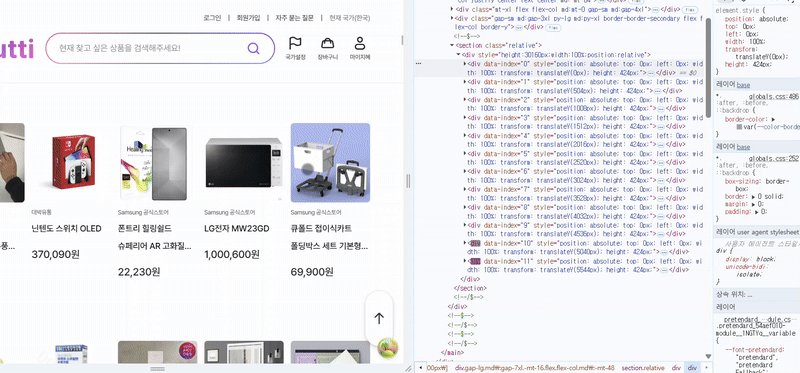
Task: Open the 폰트리 힐링쉴드 product image
Action: (x=158, y=163)
